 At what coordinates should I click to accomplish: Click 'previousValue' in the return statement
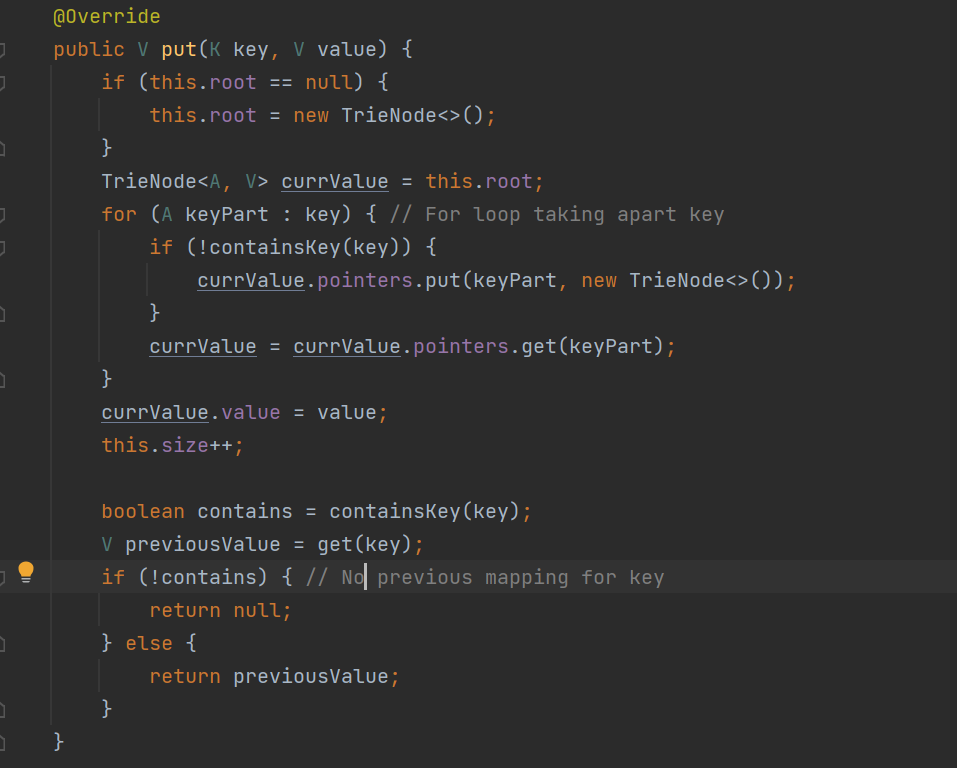coord(311,676)
